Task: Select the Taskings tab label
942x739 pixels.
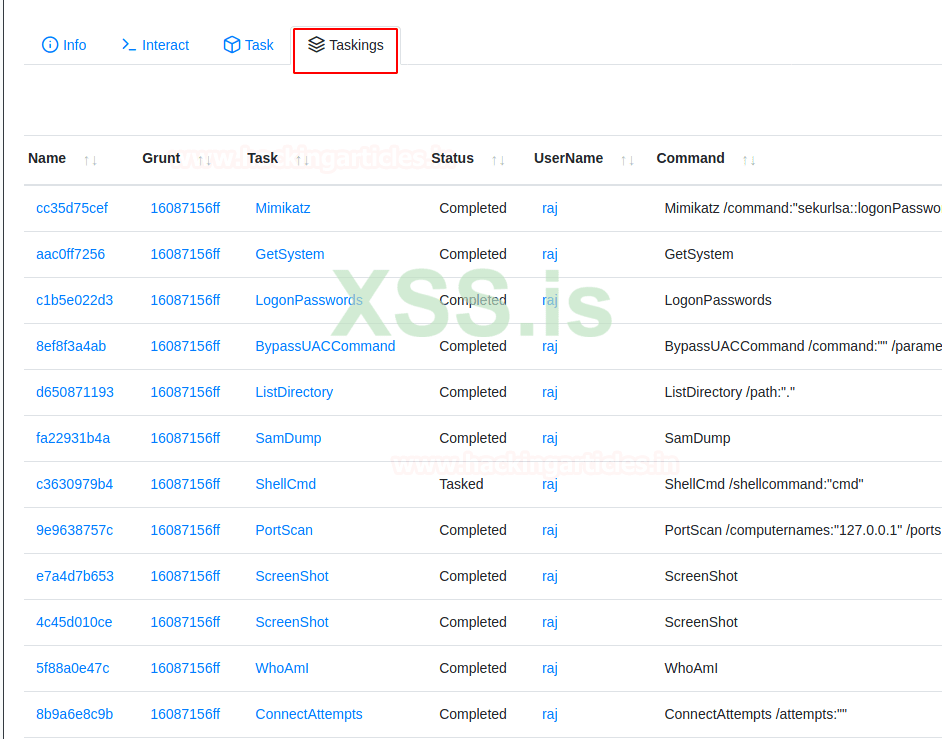Action: tap(356, 45)
